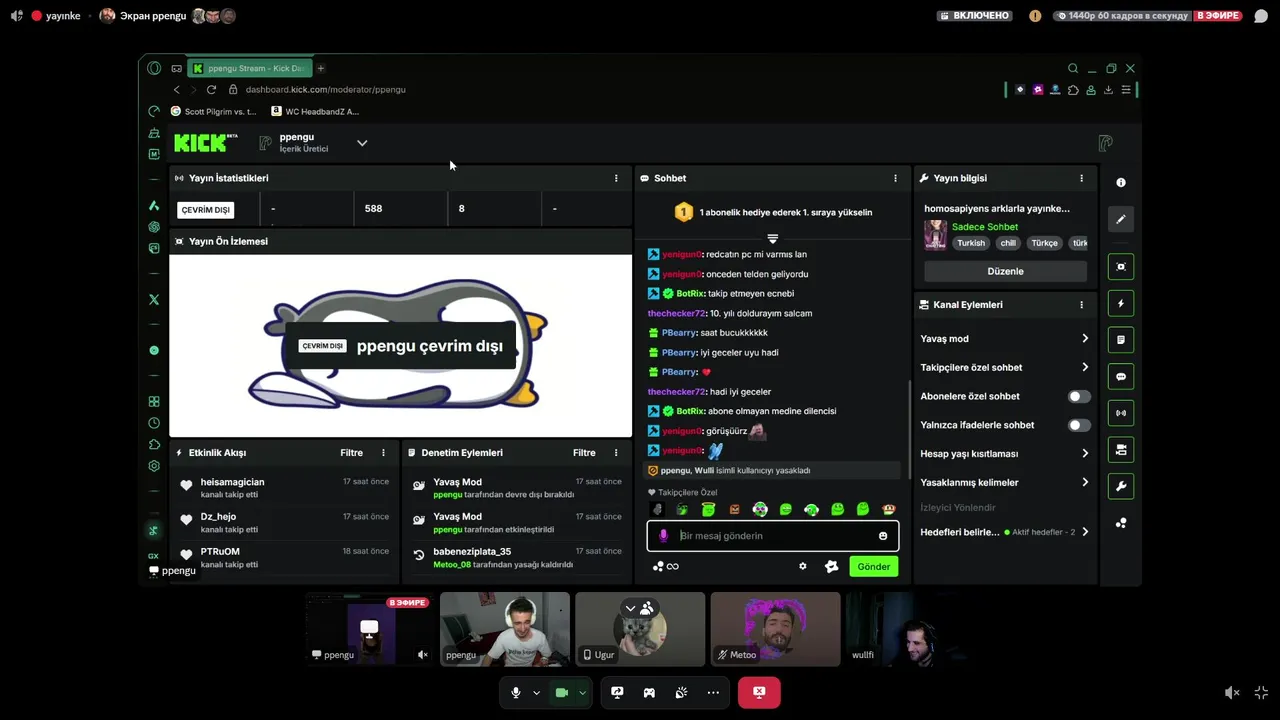Viewport: 1280px width, 720px height.
Task: Unmute the stream volume speaker icon
Action: 1232,693
